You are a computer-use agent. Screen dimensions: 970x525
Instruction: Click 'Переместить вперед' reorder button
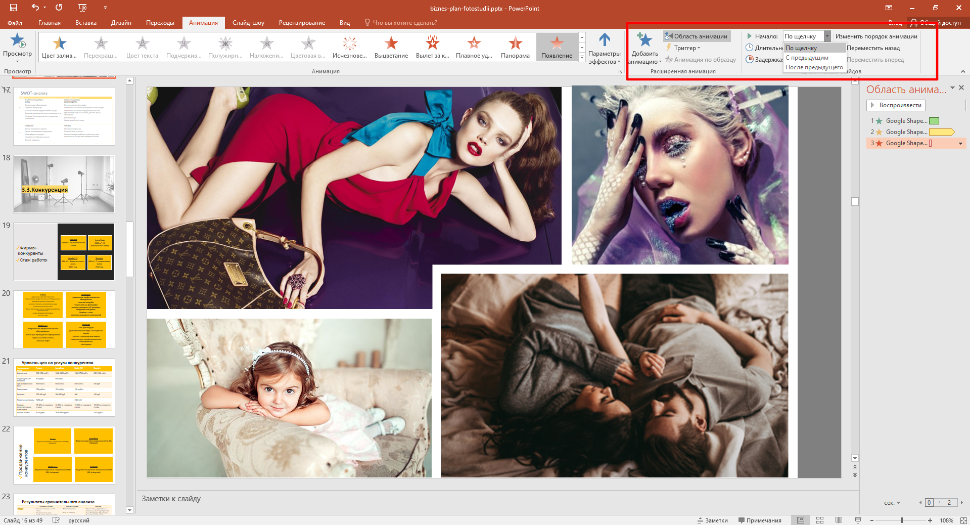tap(875, 59)
